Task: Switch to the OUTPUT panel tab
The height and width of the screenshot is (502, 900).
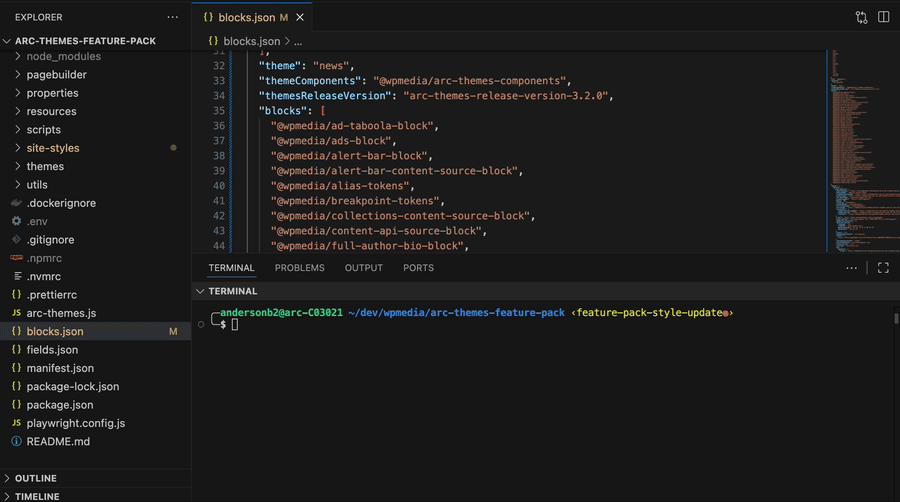Action: pyautogui.click(x=363, y=268)
